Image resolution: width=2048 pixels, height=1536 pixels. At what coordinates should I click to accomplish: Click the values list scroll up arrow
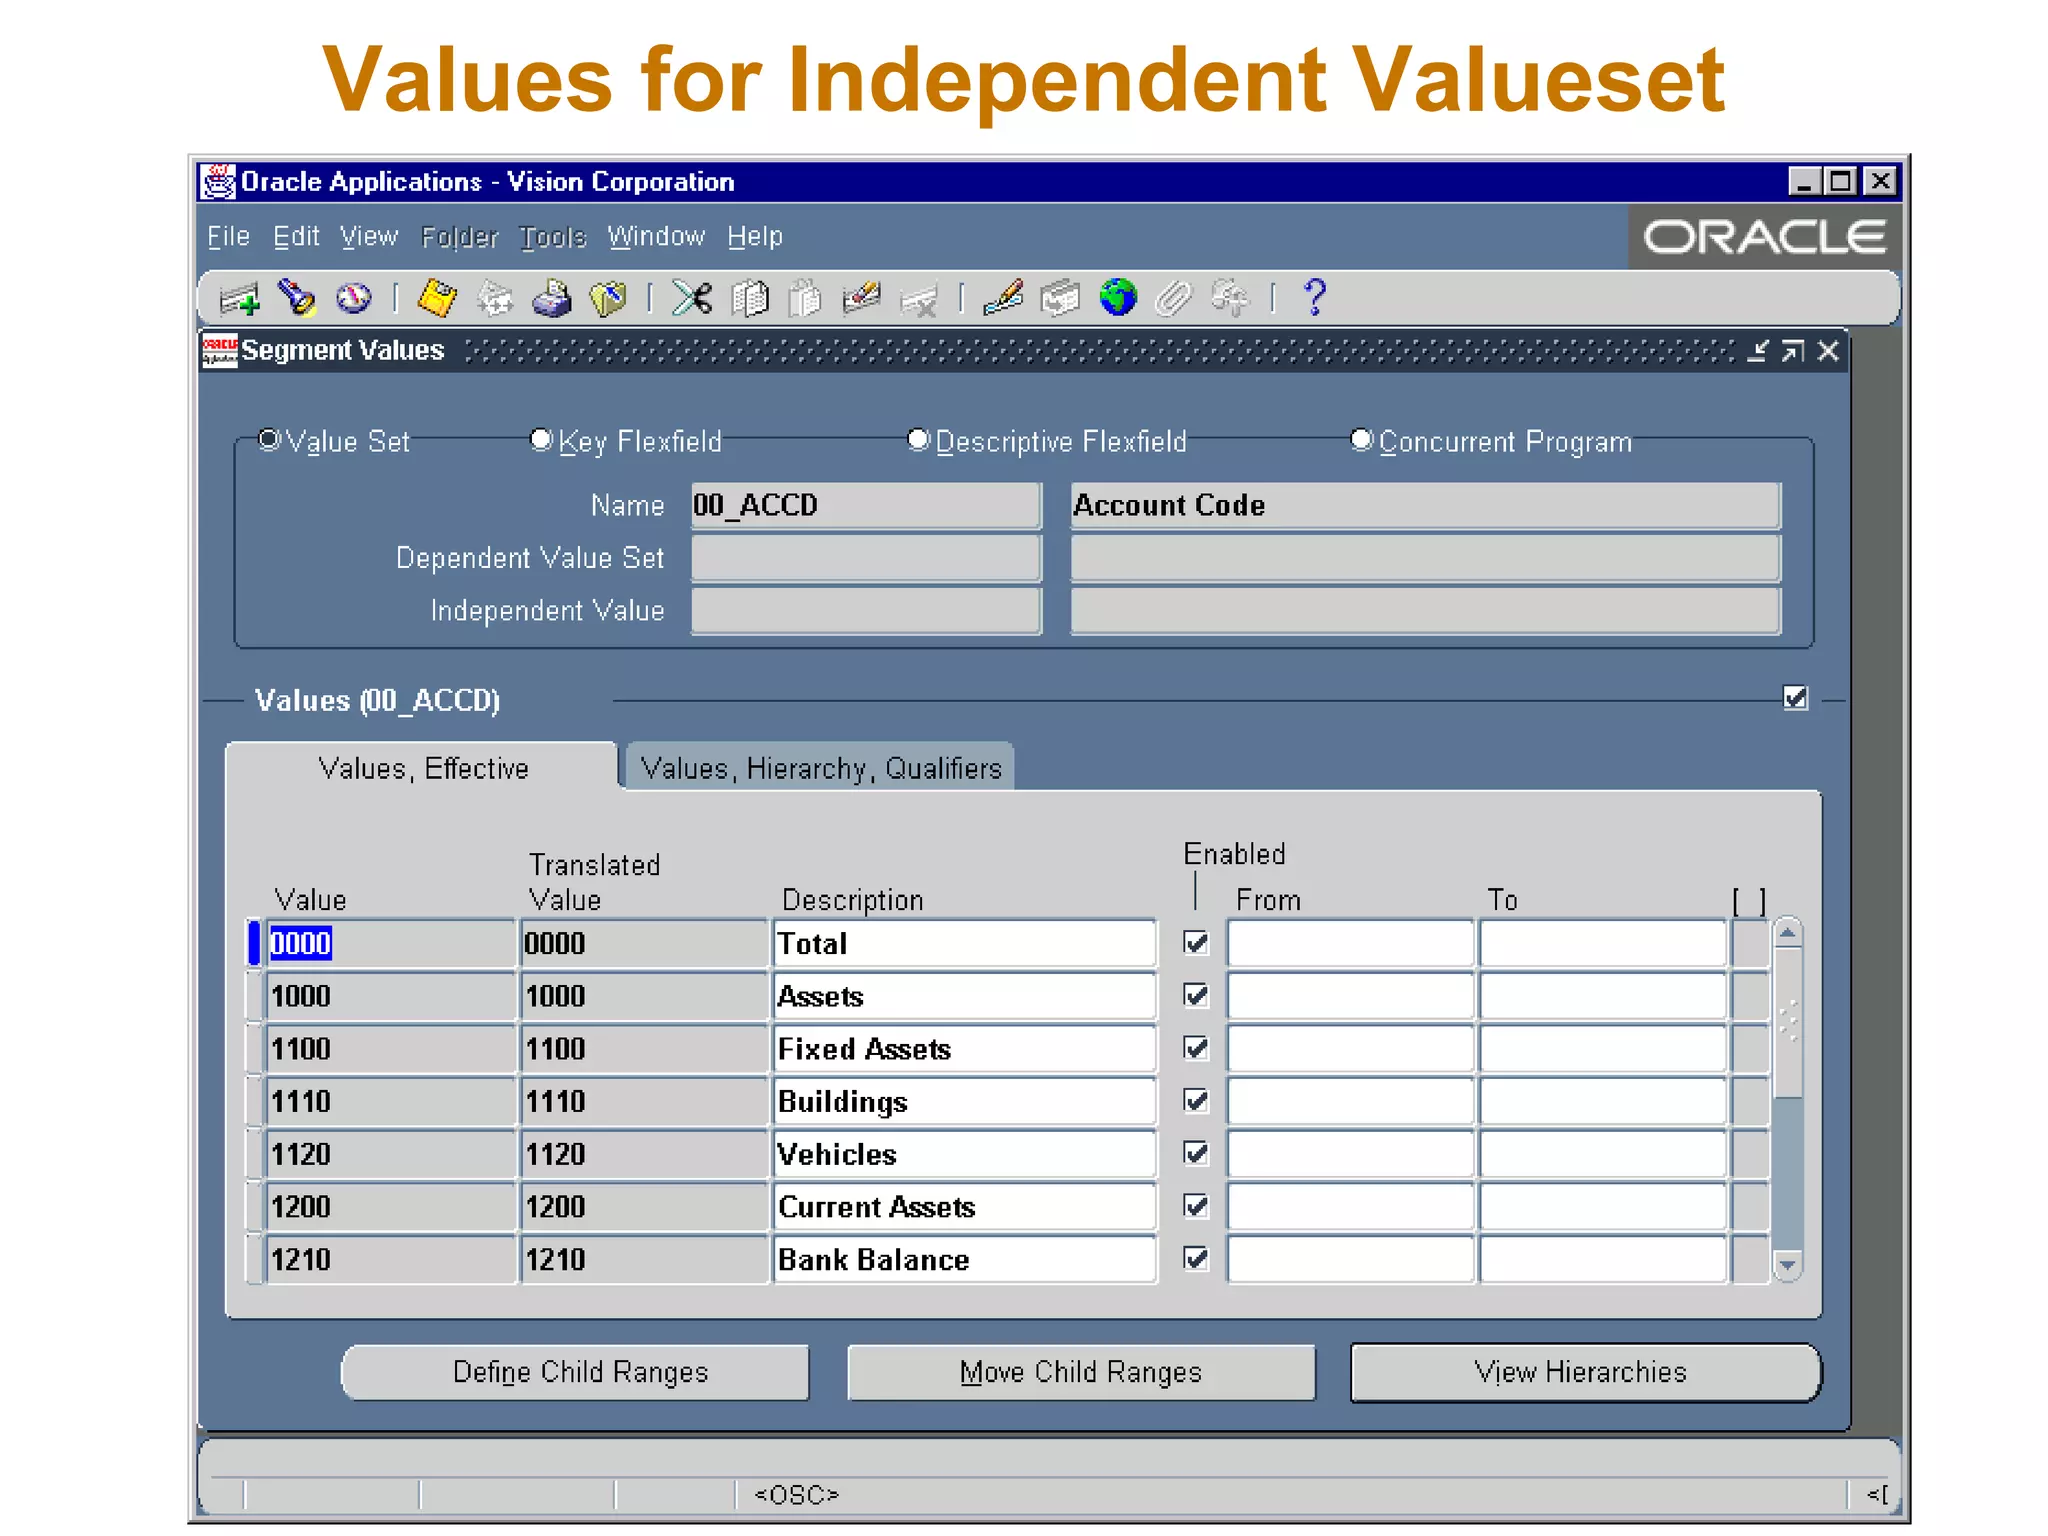pos(1788,934)
